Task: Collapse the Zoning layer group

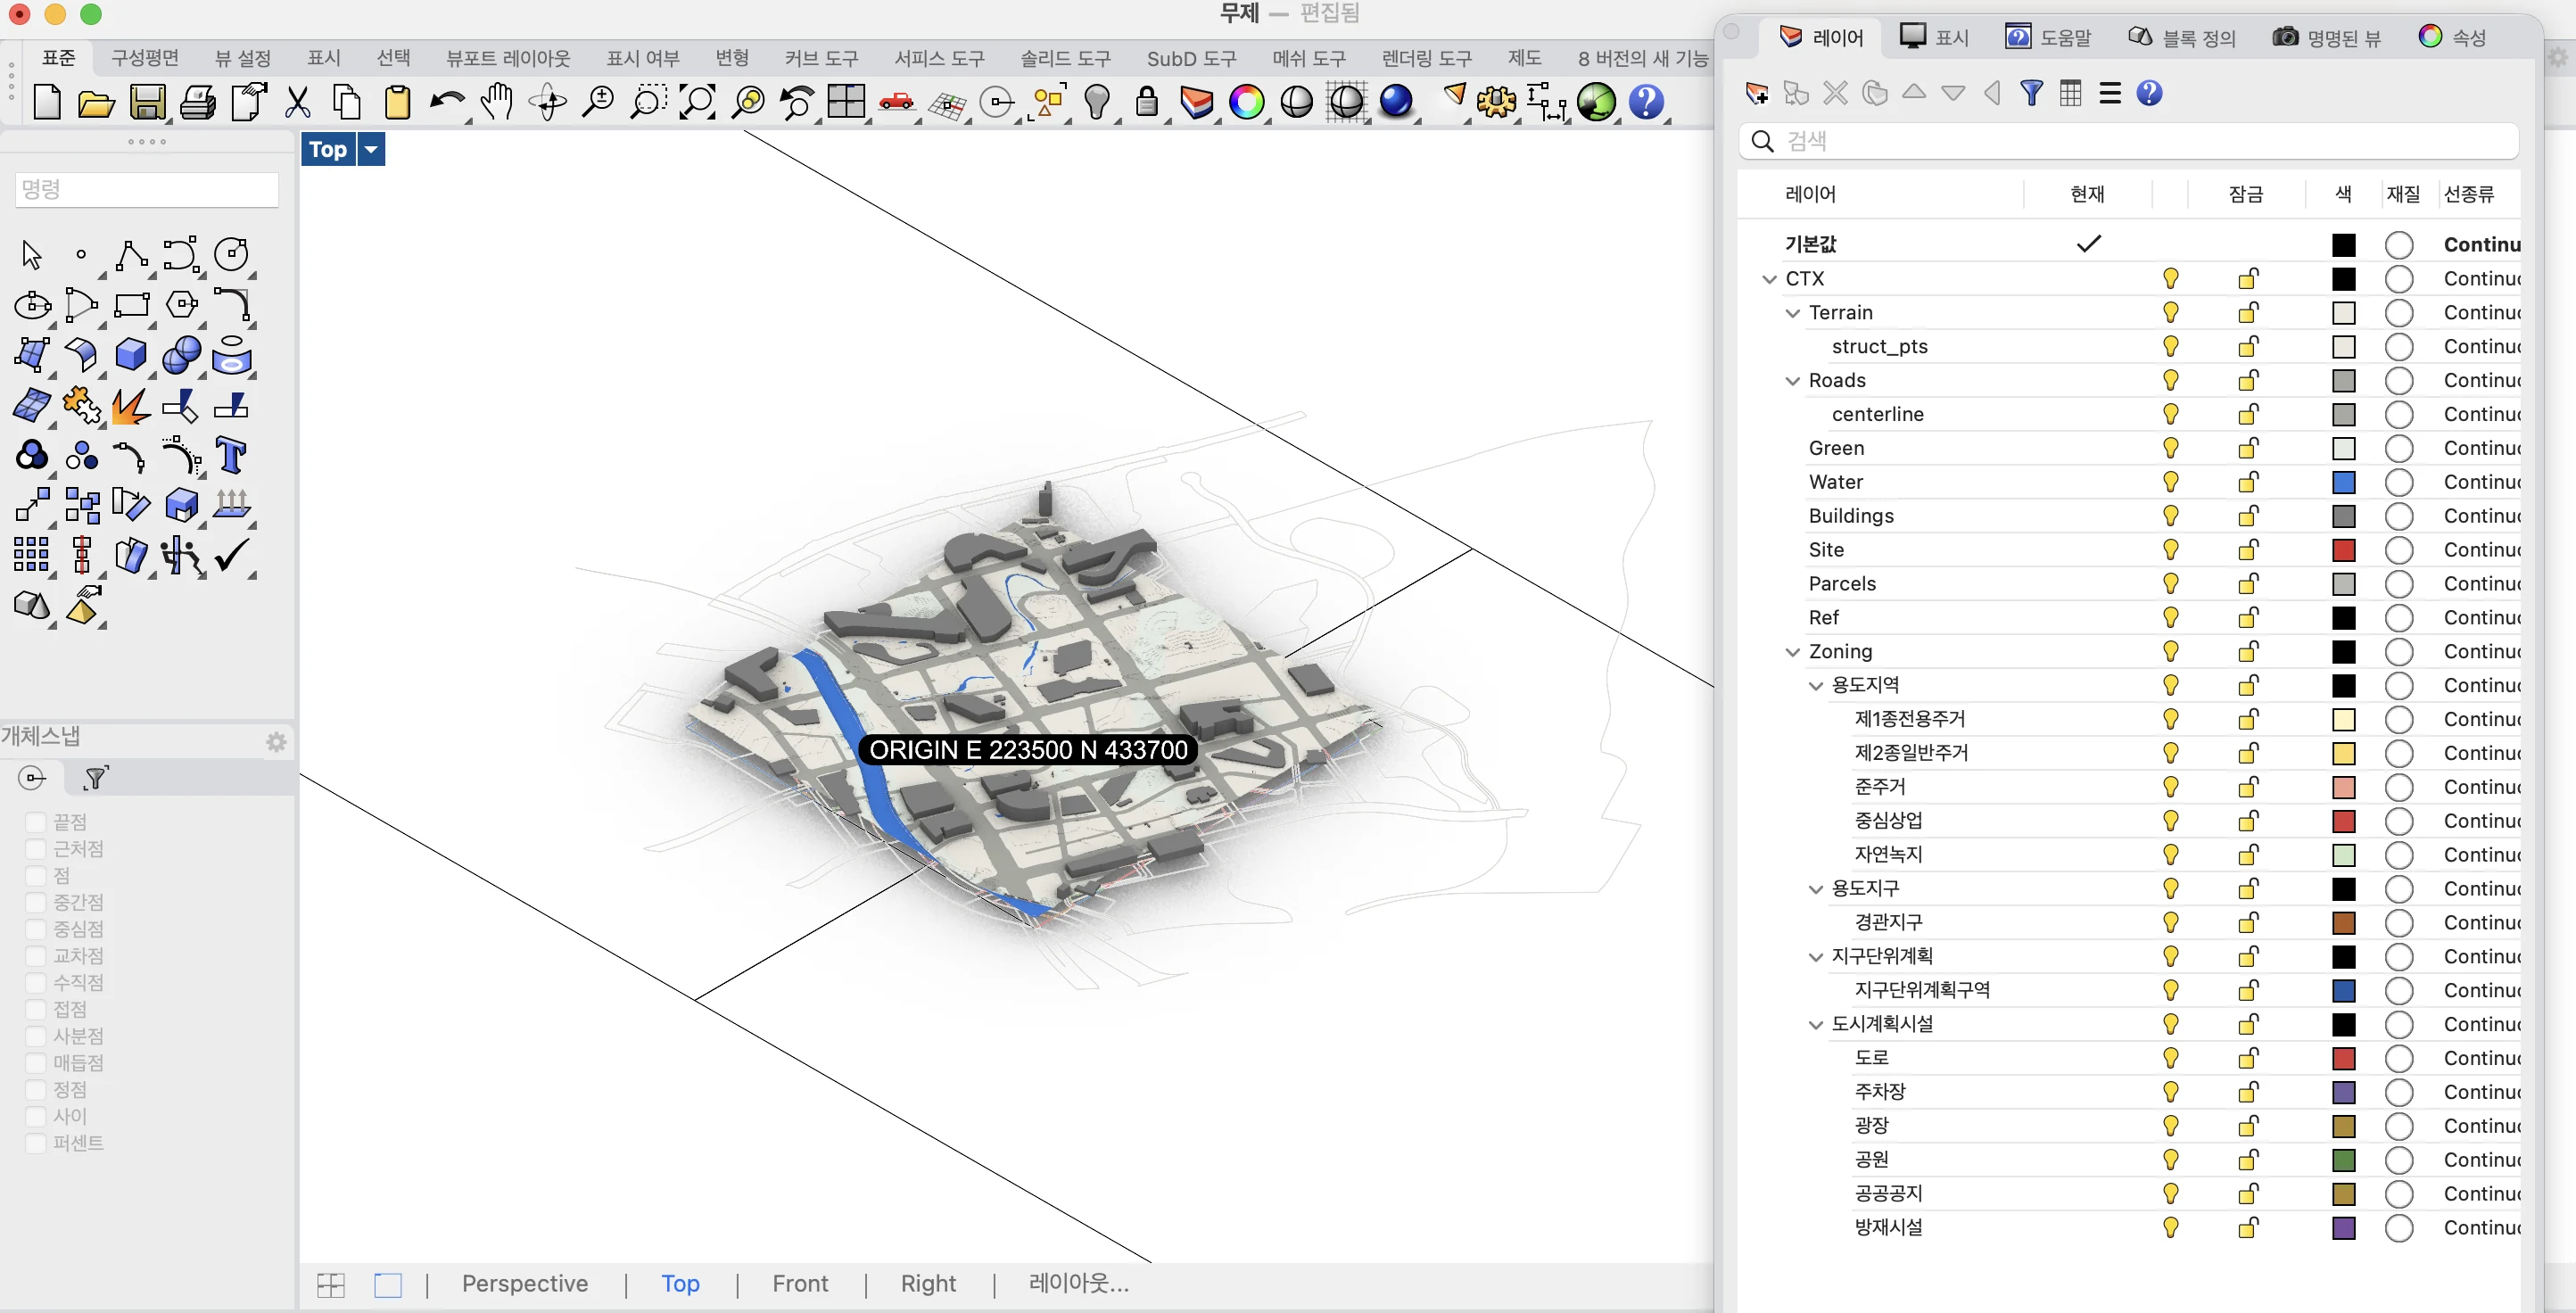Action: 1792,652
